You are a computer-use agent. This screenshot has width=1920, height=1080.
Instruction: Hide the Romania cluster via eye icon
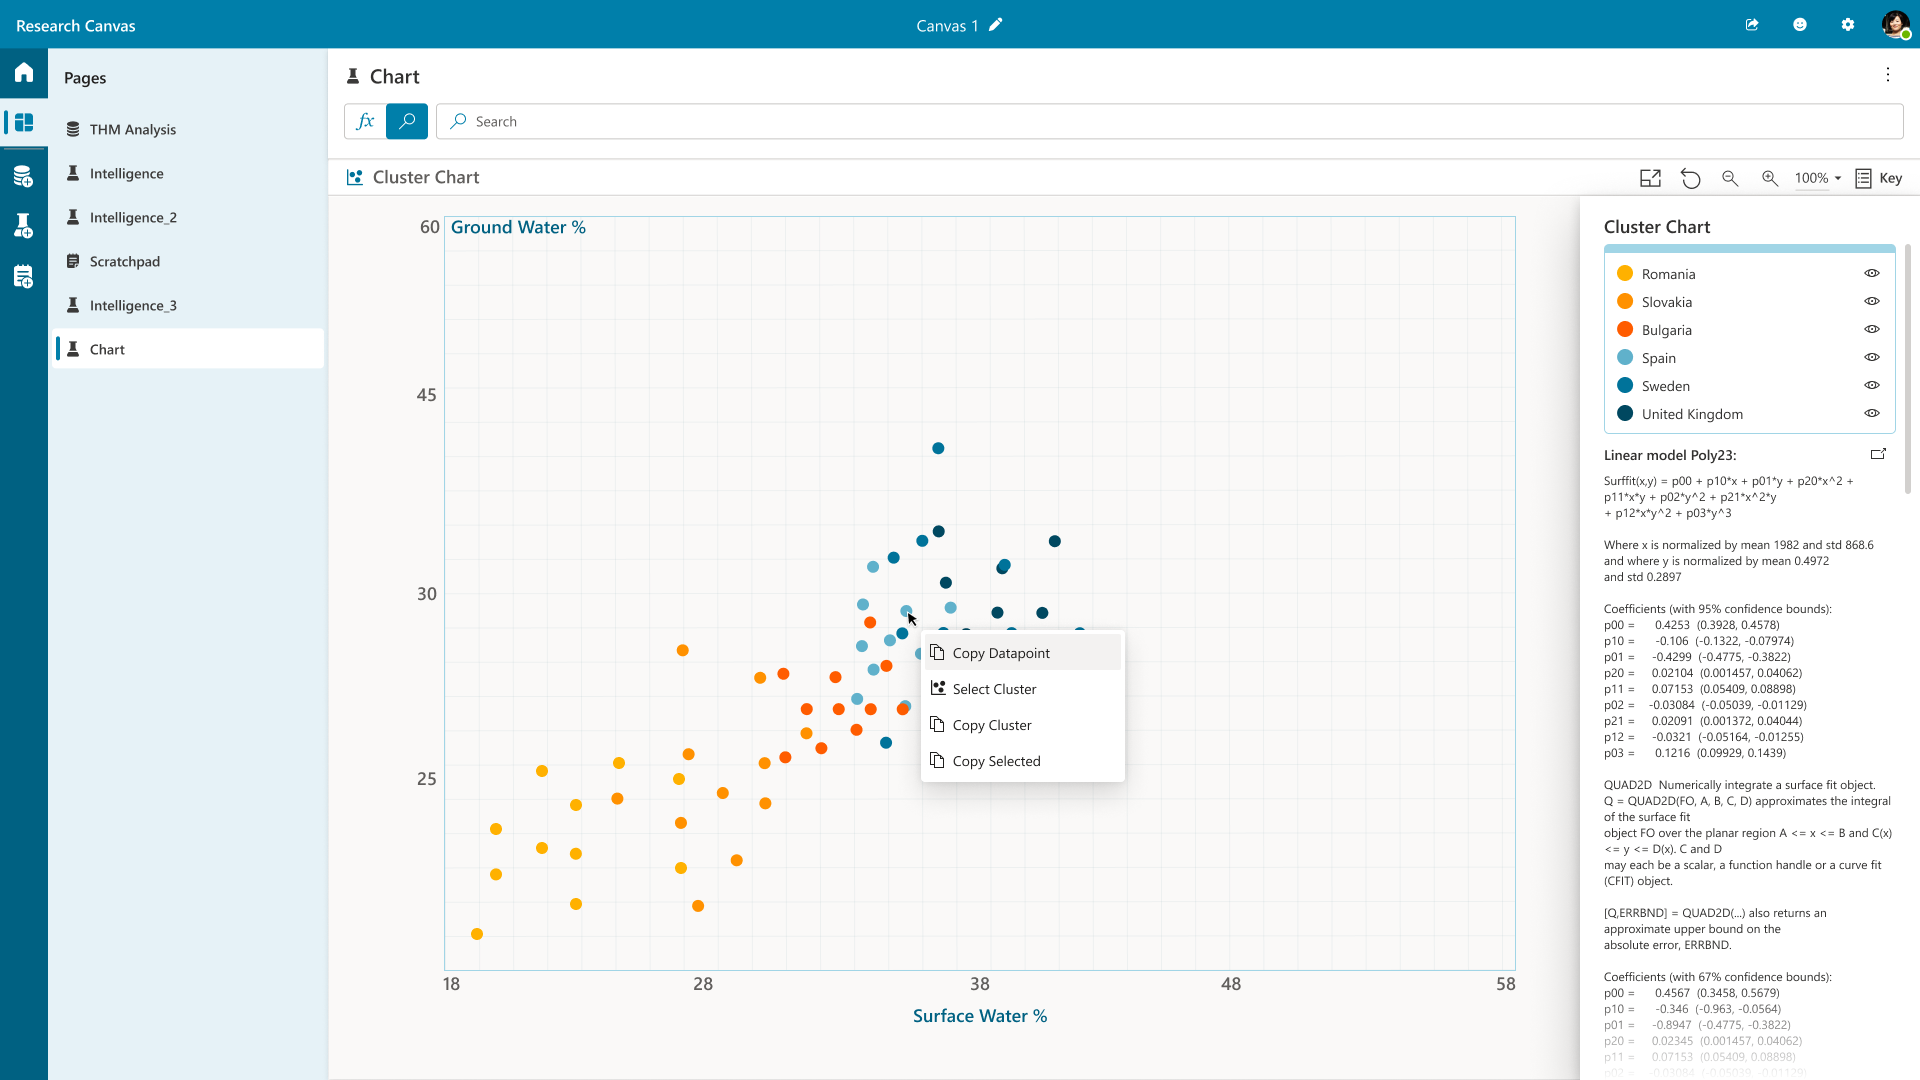pos(1872,273)
